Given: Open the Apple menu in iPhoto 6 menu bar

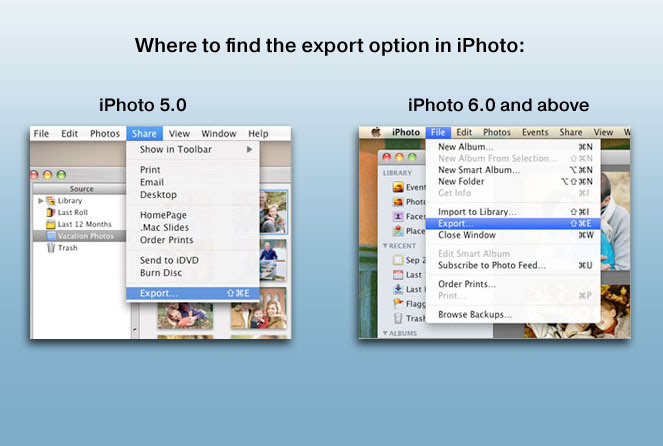Looking at the screenshot, I should point(376,132).
